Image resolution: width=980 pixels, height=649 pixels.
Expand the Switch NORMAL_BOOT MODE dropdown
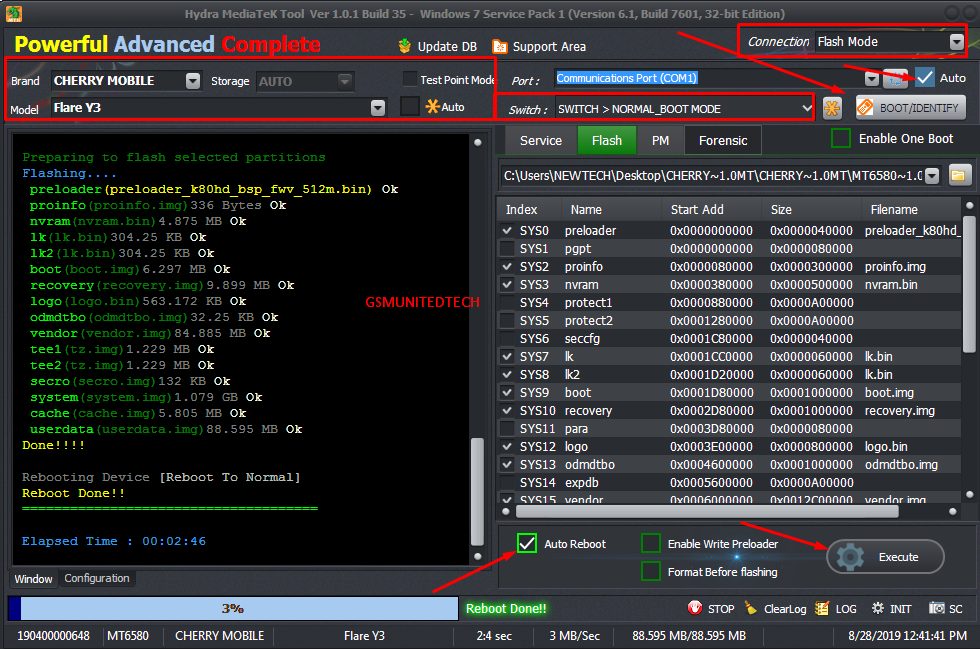(806, 109)
